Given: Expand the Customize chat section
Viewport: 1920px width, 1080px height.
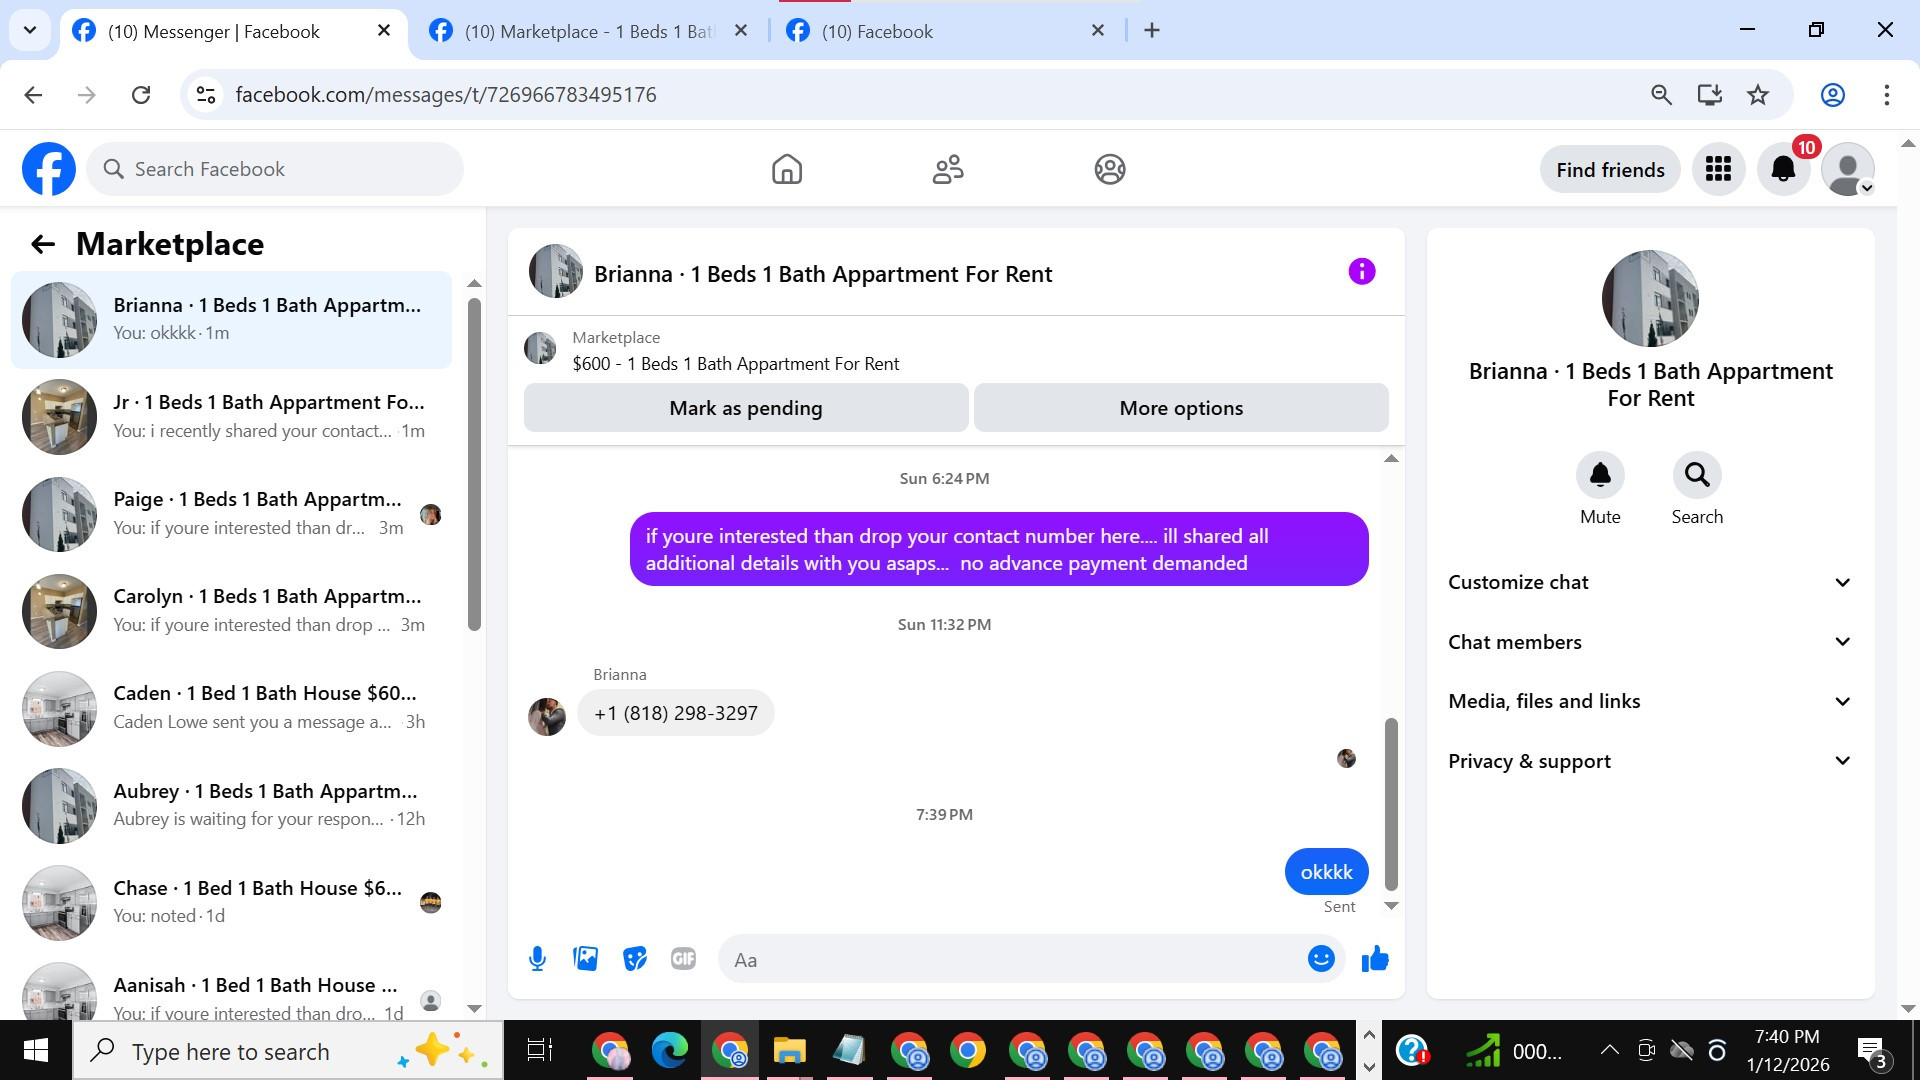Looking at the screenshot, I should click(1650, 582).
